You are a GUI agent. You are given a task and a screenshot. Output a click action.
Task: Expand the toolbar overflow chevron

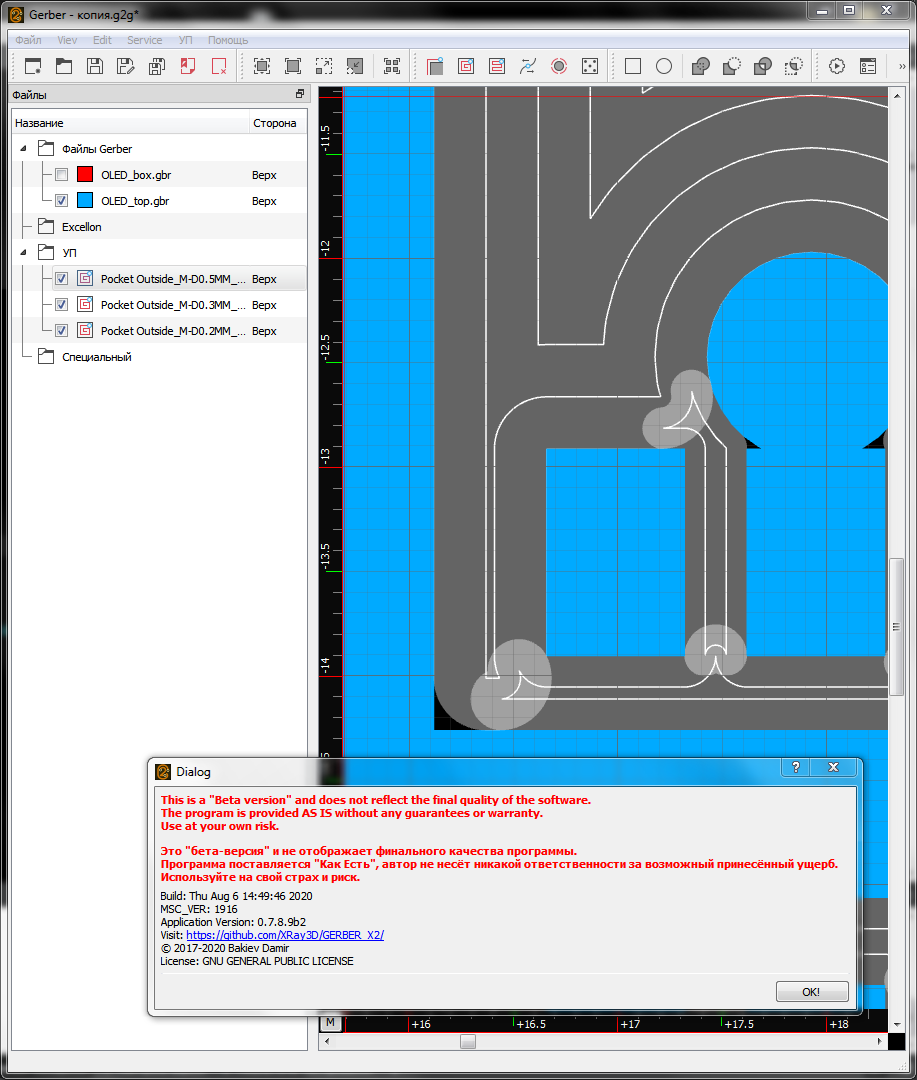[902, 66]
